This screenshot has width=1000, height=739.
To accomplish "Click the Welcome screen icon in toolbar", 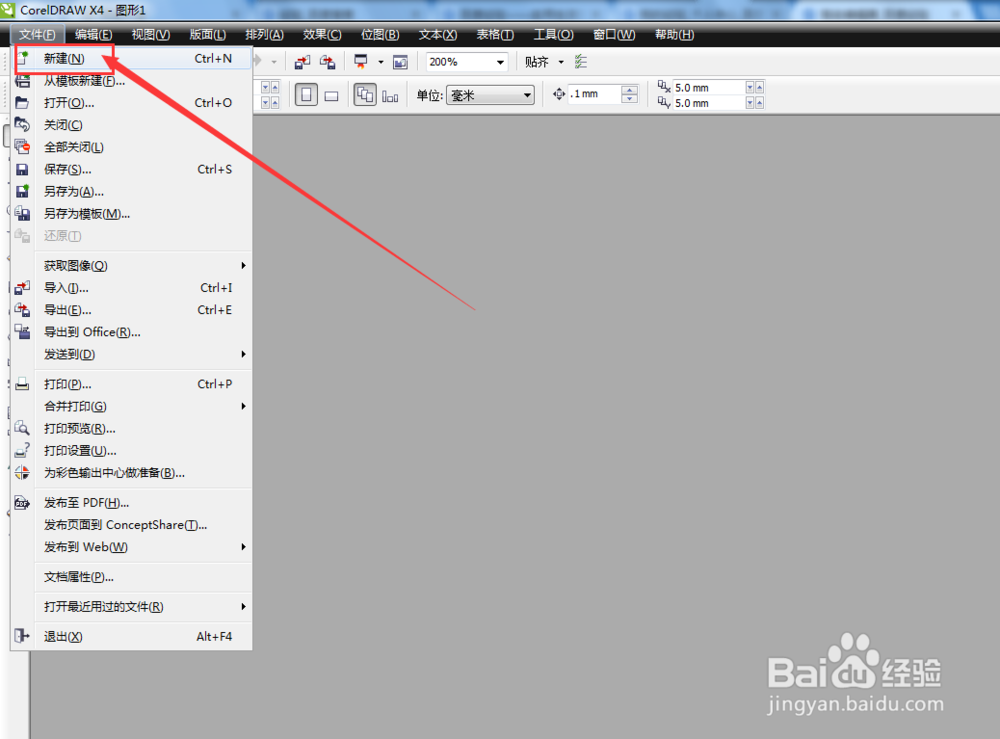I will point(401,62).
